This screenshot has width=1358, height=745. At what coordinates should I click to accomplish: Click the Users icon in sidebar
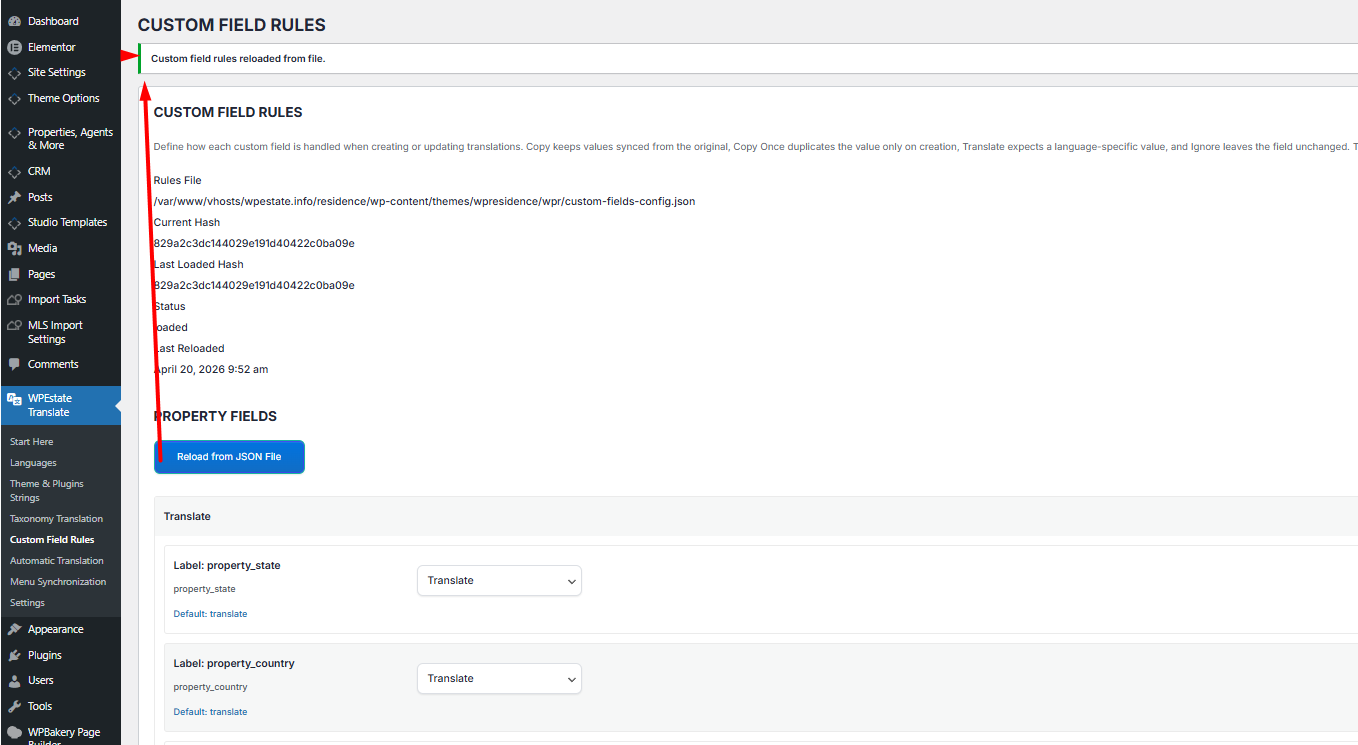pos(14,680)
